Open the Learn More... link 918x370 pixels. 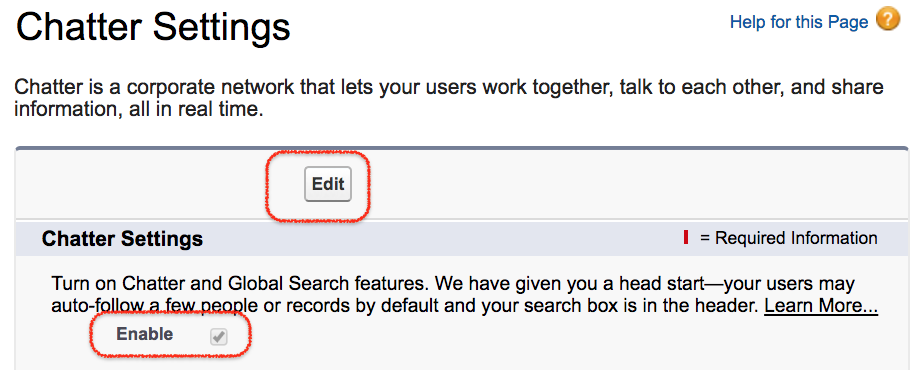click(821, 305)
